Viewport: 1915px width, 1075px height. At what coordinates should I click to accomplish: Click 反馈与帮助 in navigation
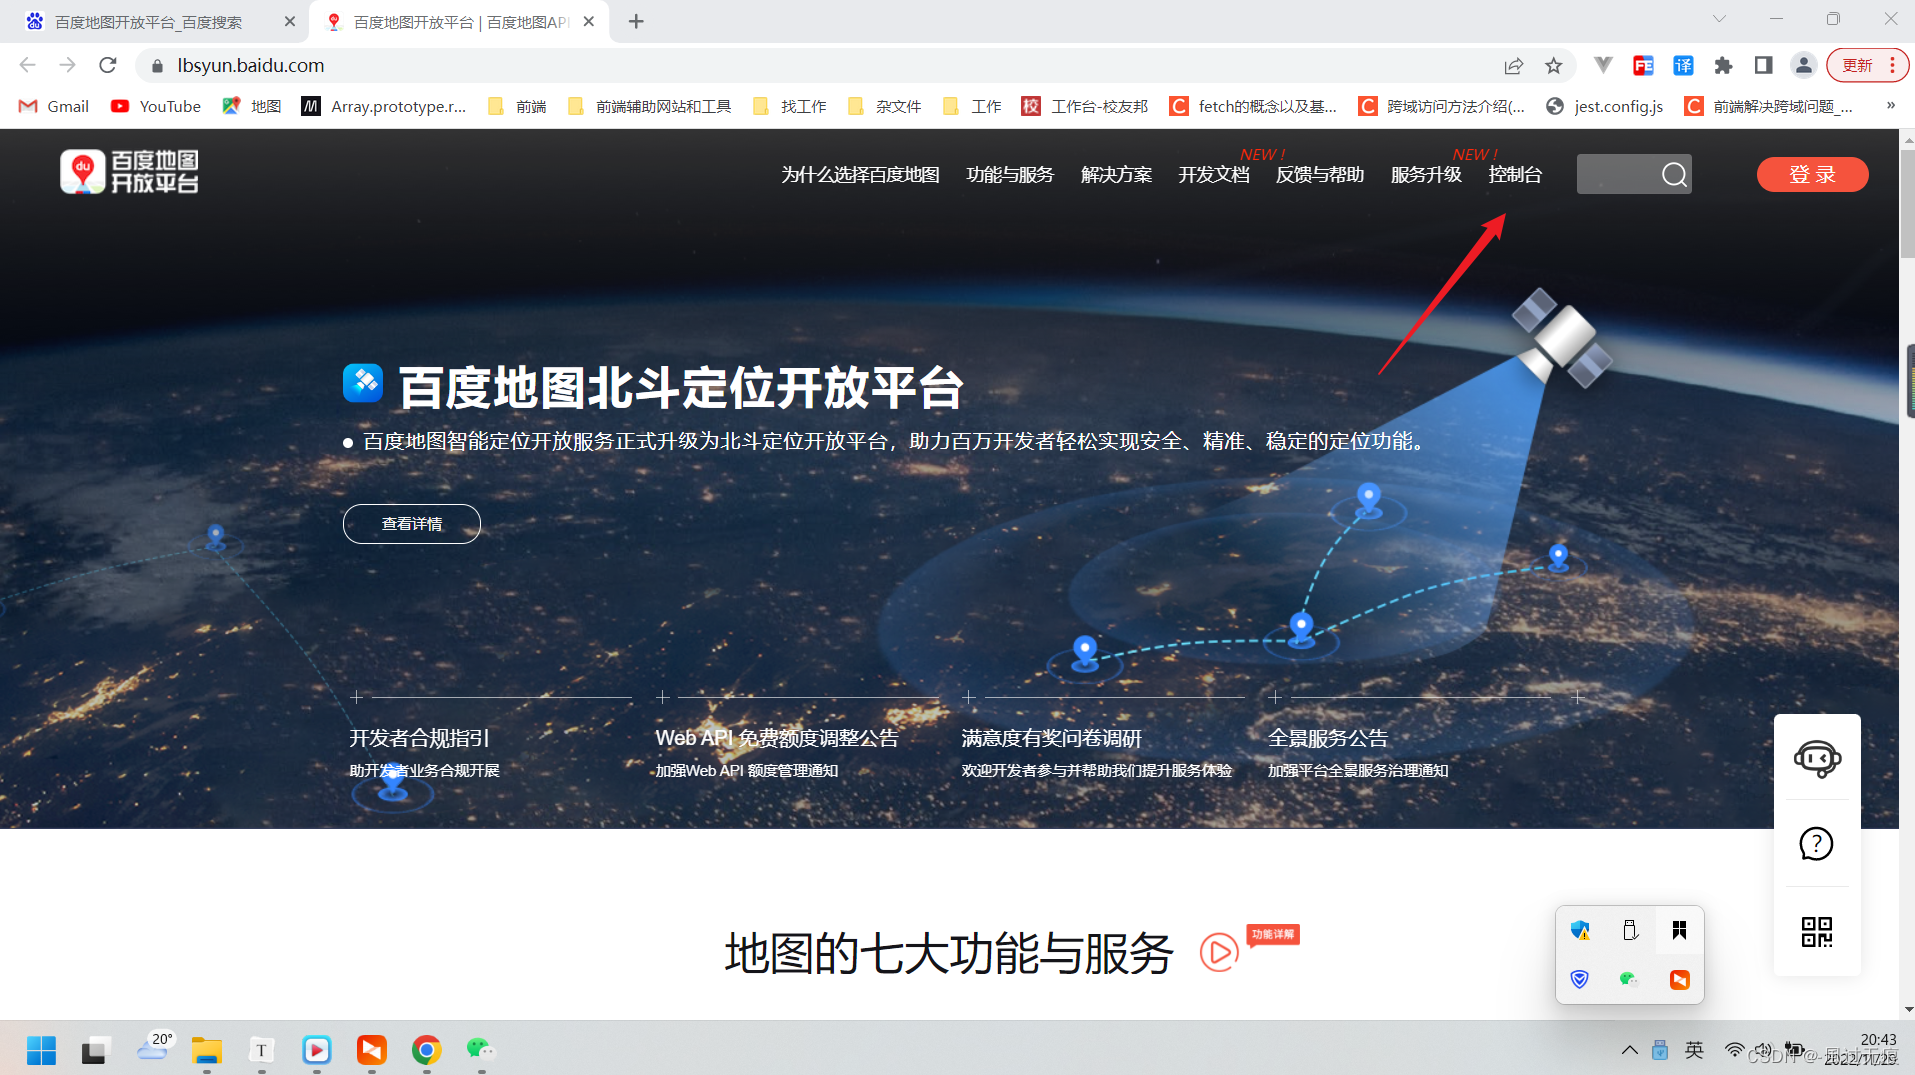[x=1320, y=175]
